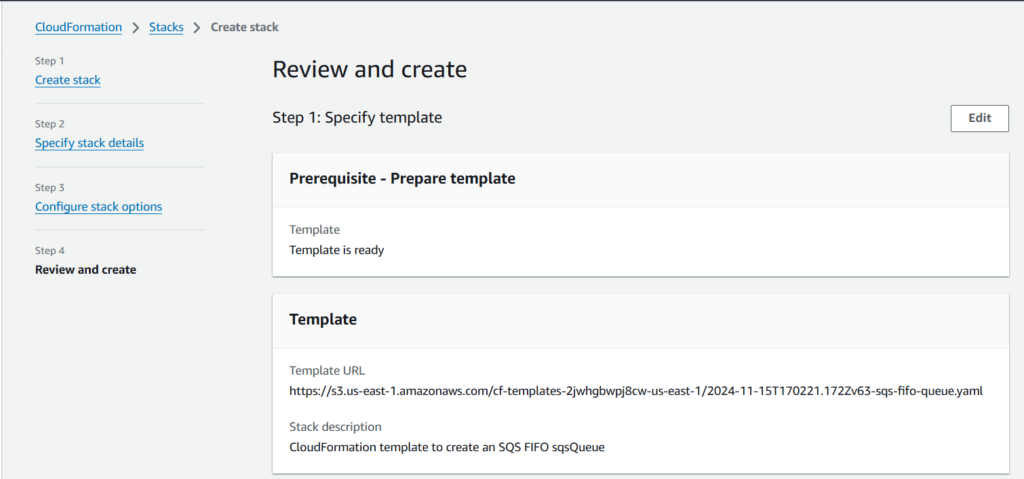Click the Template panel header
This screenshot has width=1024, height=479.
point(323,320)
